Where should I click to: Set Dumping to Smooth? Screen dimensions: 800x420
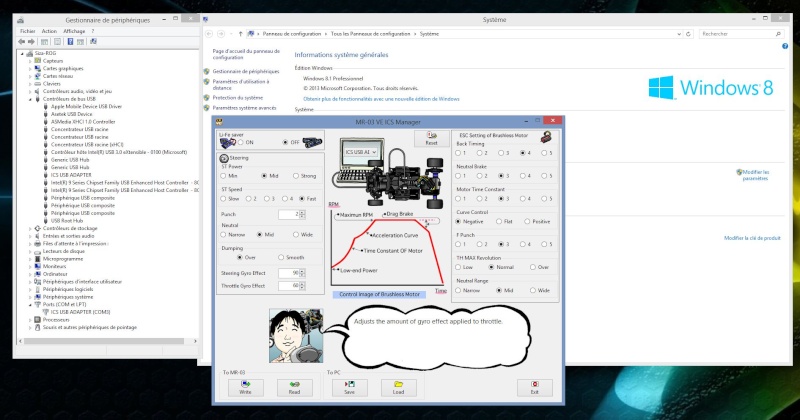click(x=281, y=257)
